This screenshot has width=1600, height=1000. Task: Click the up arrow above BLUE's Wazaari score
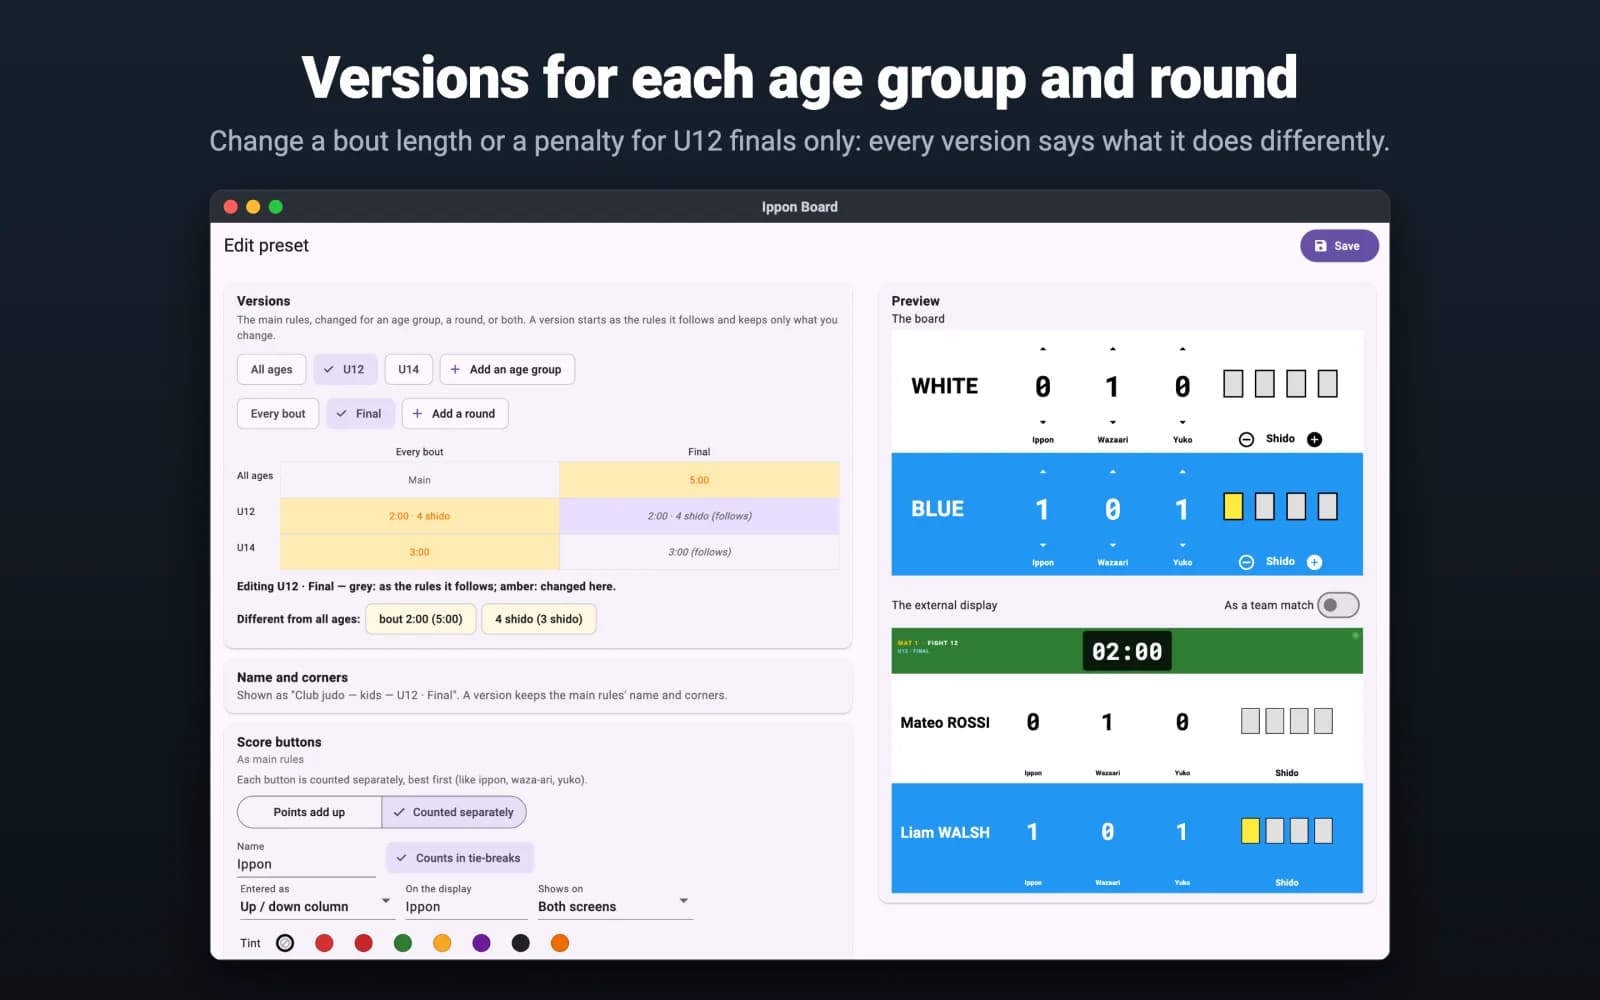(x=1112, y=472)
